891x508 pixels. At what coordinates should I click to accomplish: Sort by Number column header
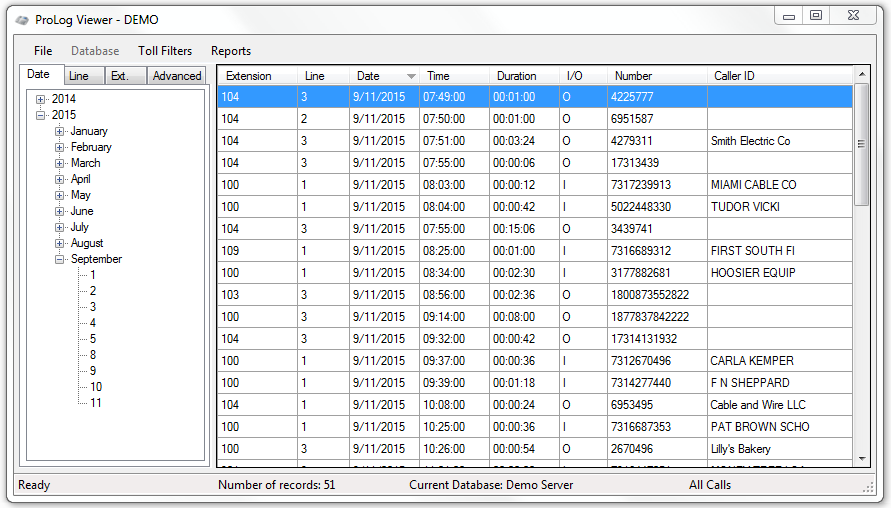pos(657,76)
